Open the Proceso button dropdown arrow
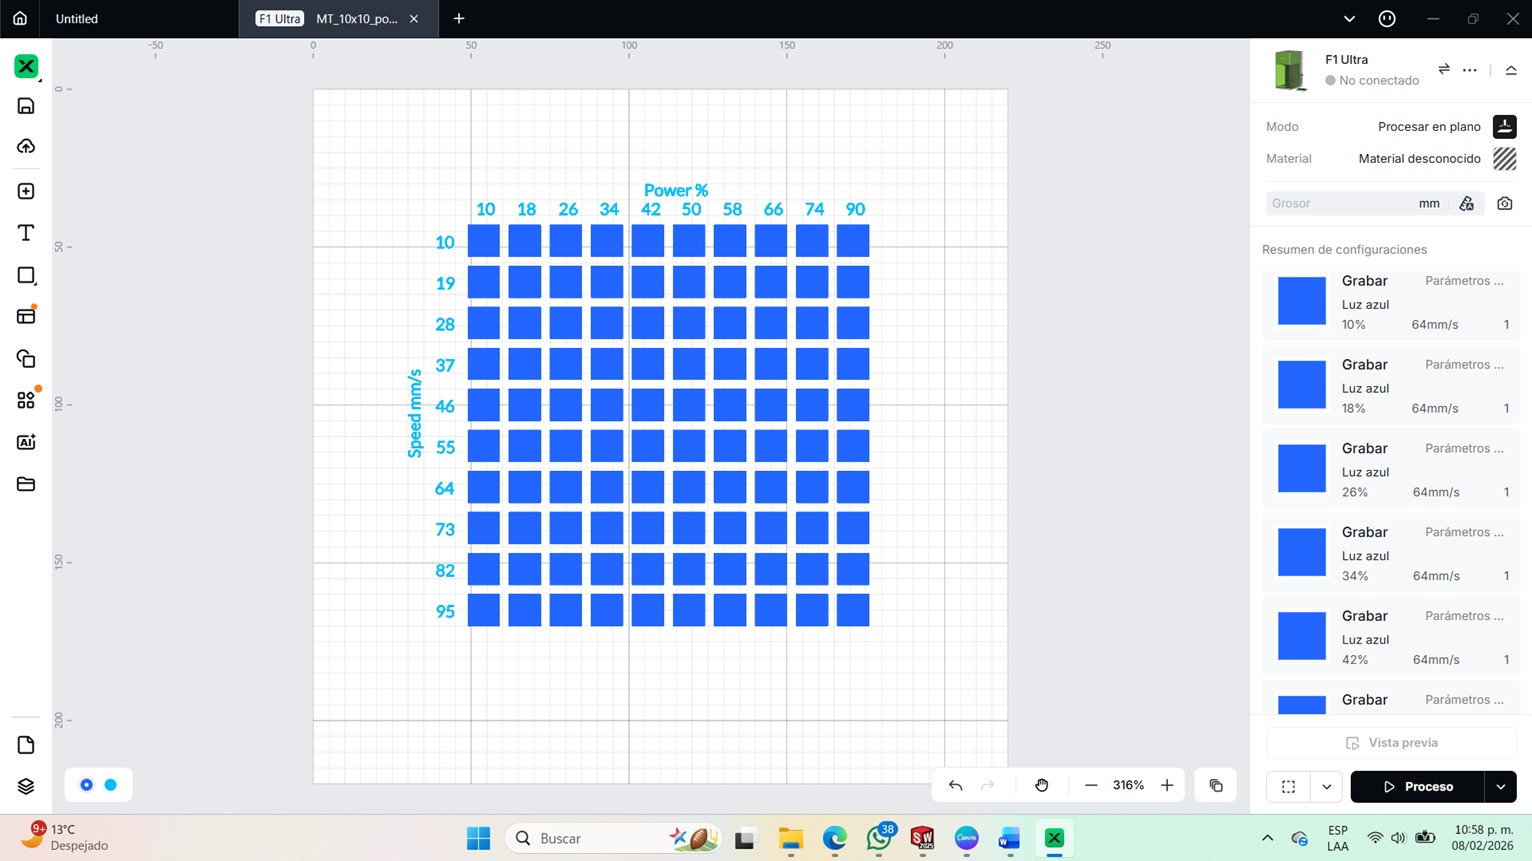The width and height of the screenshot is (1532, 861). coord(1501,787)
